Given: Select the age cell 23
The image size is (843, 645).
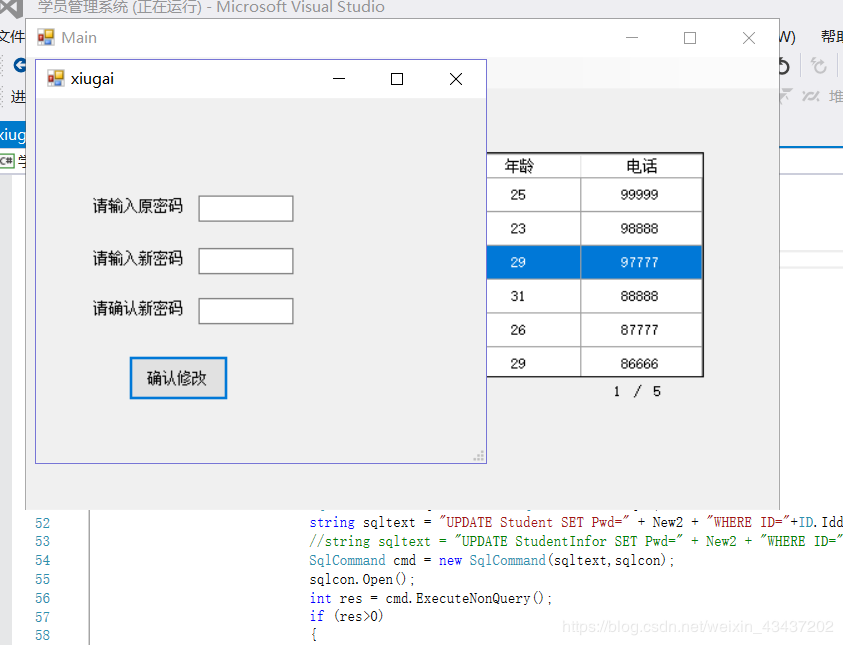Looking at the screenshot, I should point(533,228).
